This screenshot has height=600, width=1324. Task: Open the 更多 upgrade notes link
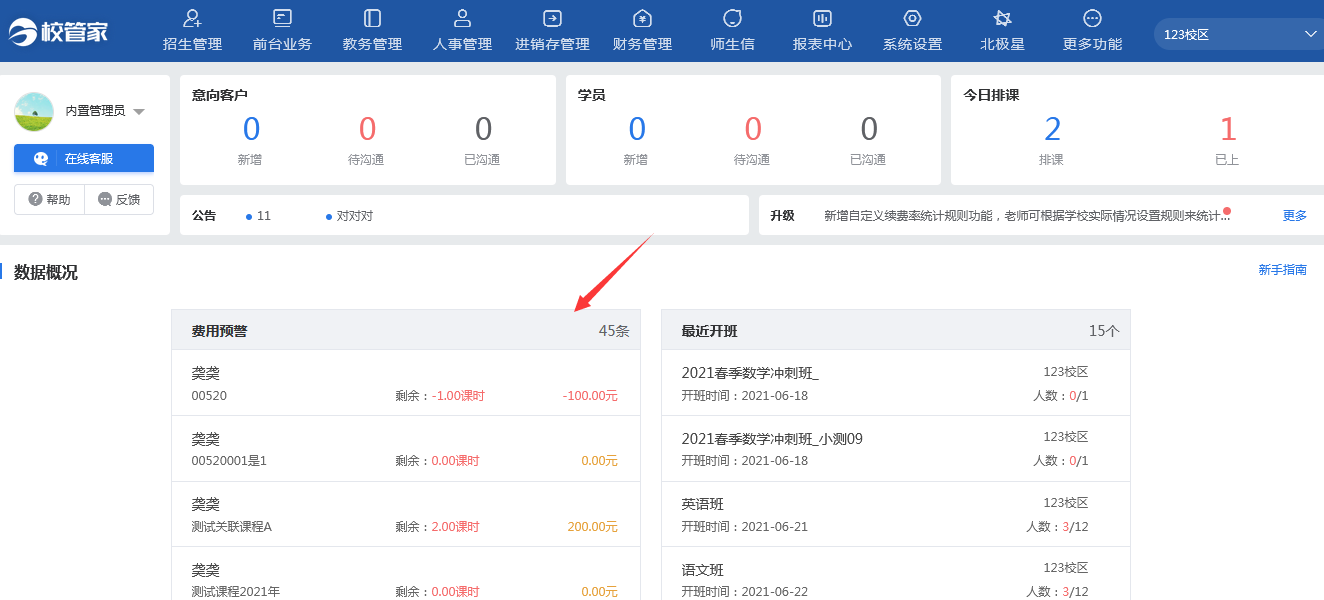coord(1295,215)
